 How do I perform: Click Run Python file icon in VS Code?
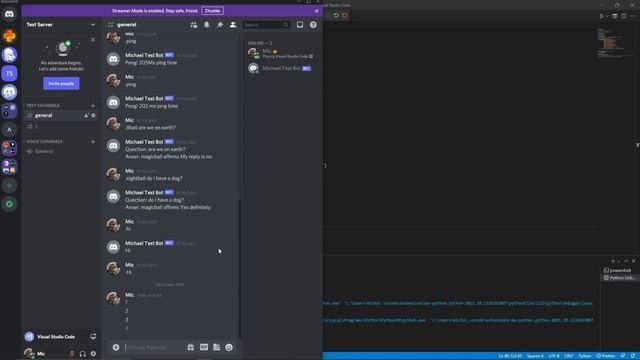[601, 16]
